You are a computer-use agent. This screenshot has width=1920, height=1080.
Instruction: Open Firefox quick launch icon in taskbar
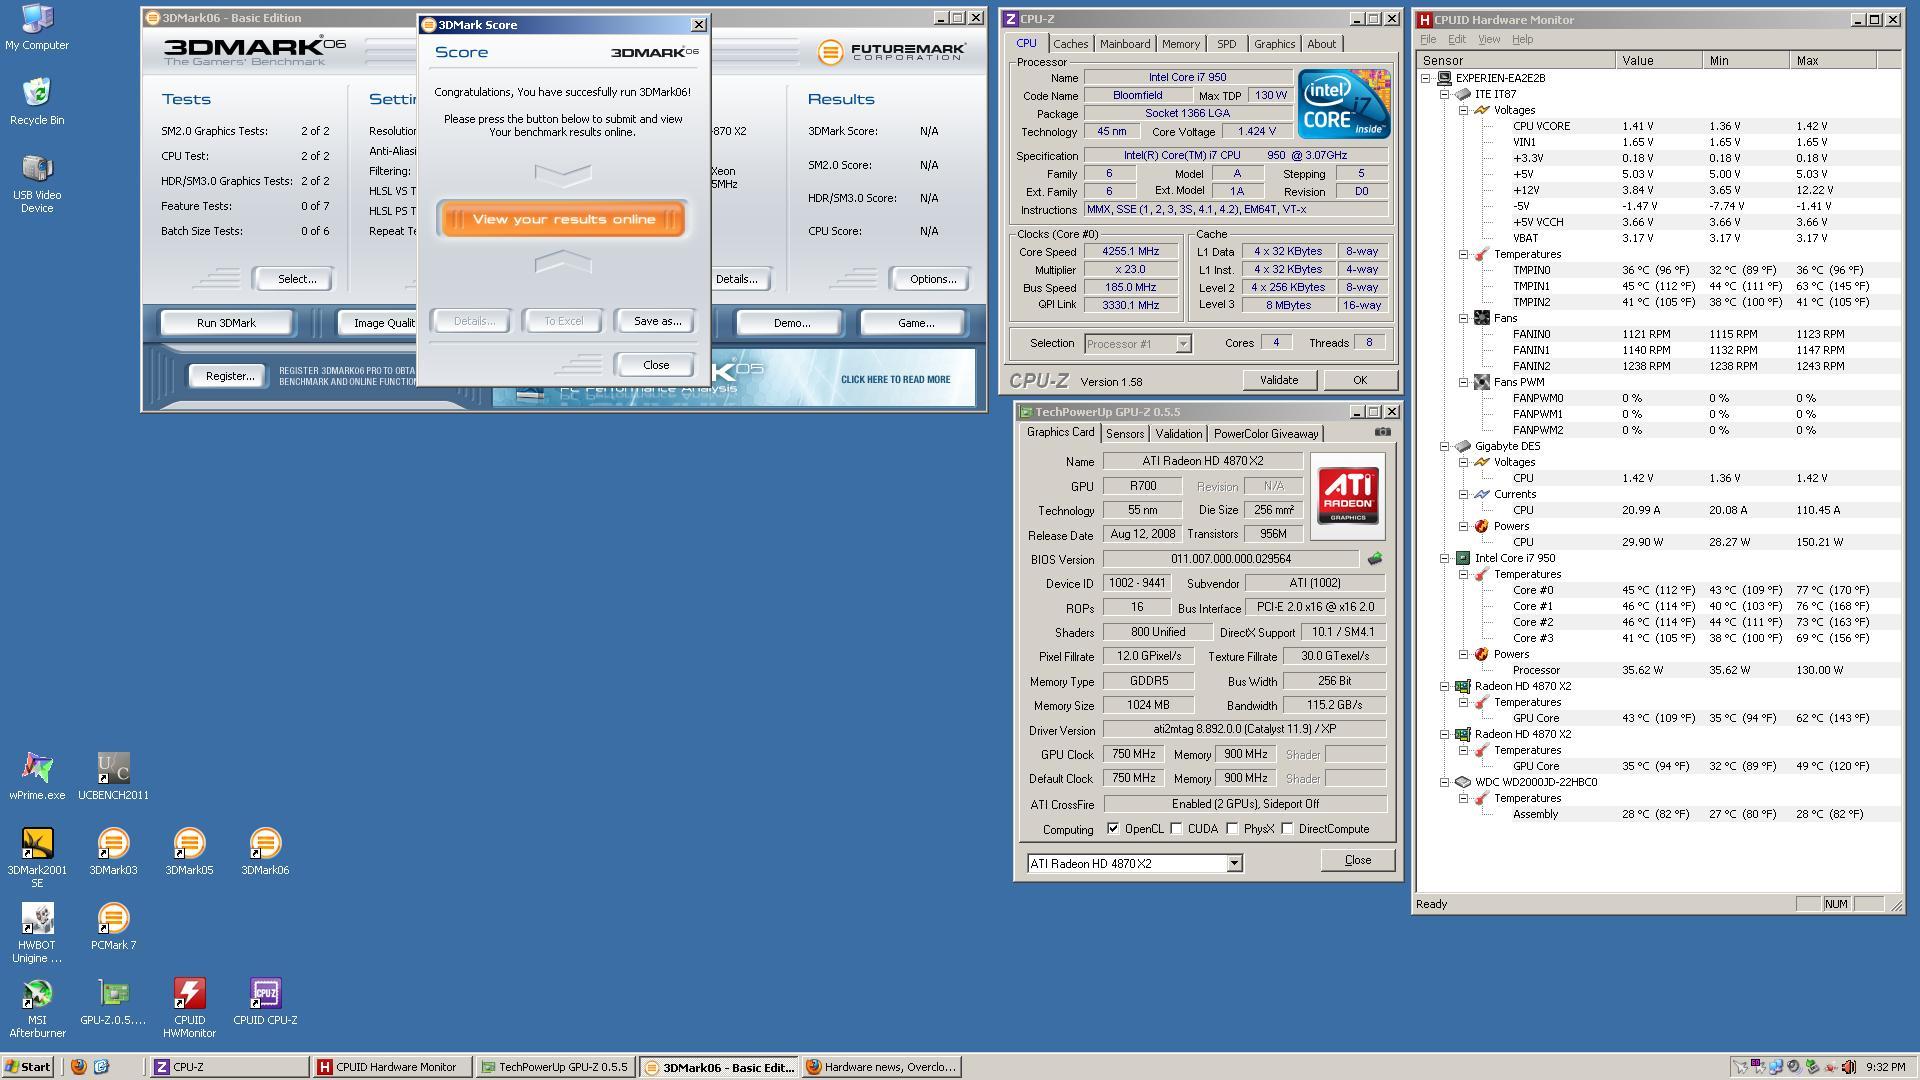79,1067
